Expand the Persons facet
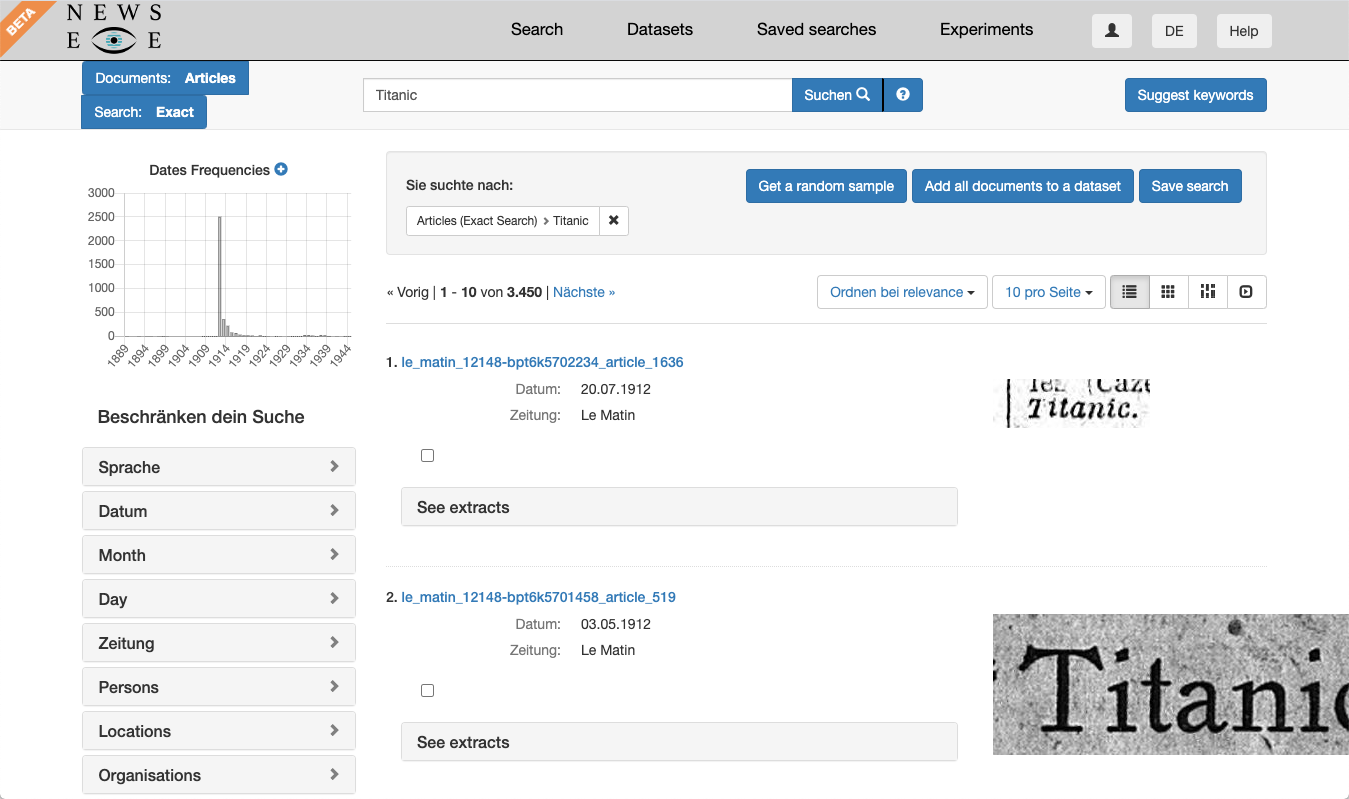This screenshot has width=1349, height=799. click(x=219, y=687)
